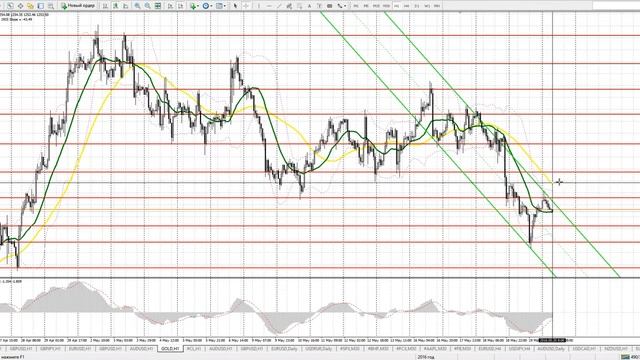Zoom out of the chart
The height and width of the screenshot is (360, 640).
[147, 6]
